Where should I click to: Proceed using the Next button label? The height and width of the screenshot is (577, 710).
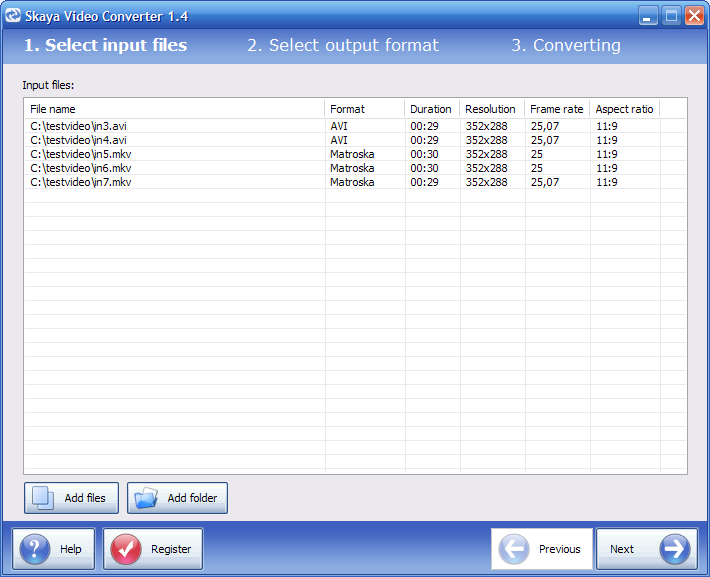[621, 549]
